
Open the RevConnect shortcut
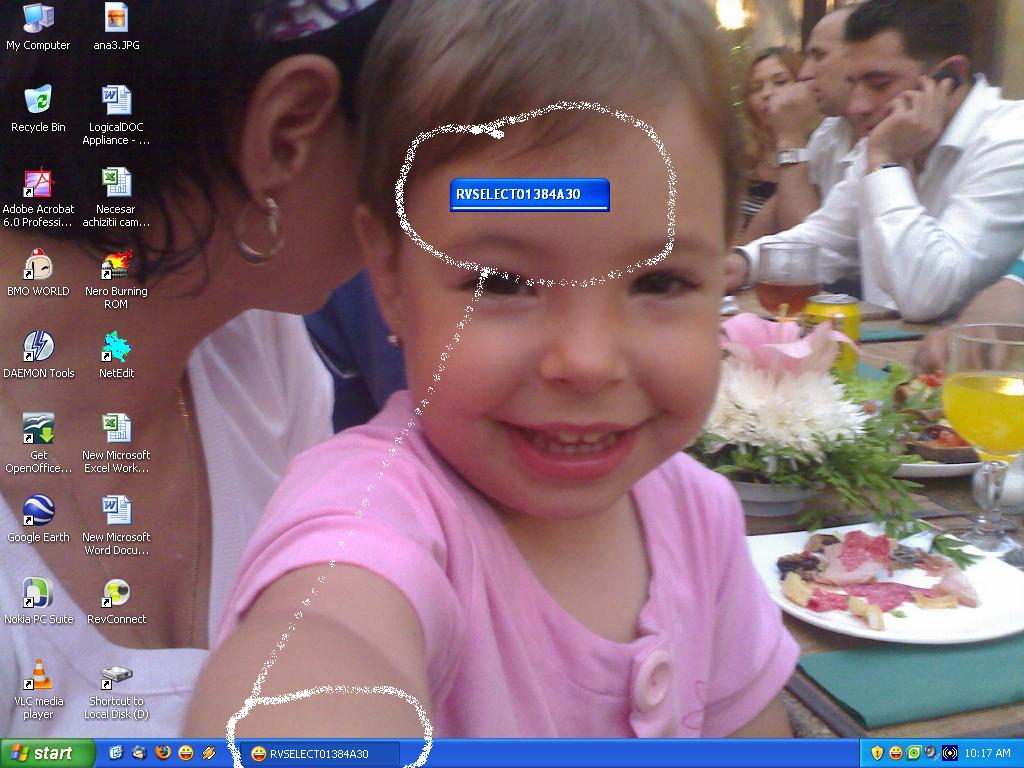116,593
